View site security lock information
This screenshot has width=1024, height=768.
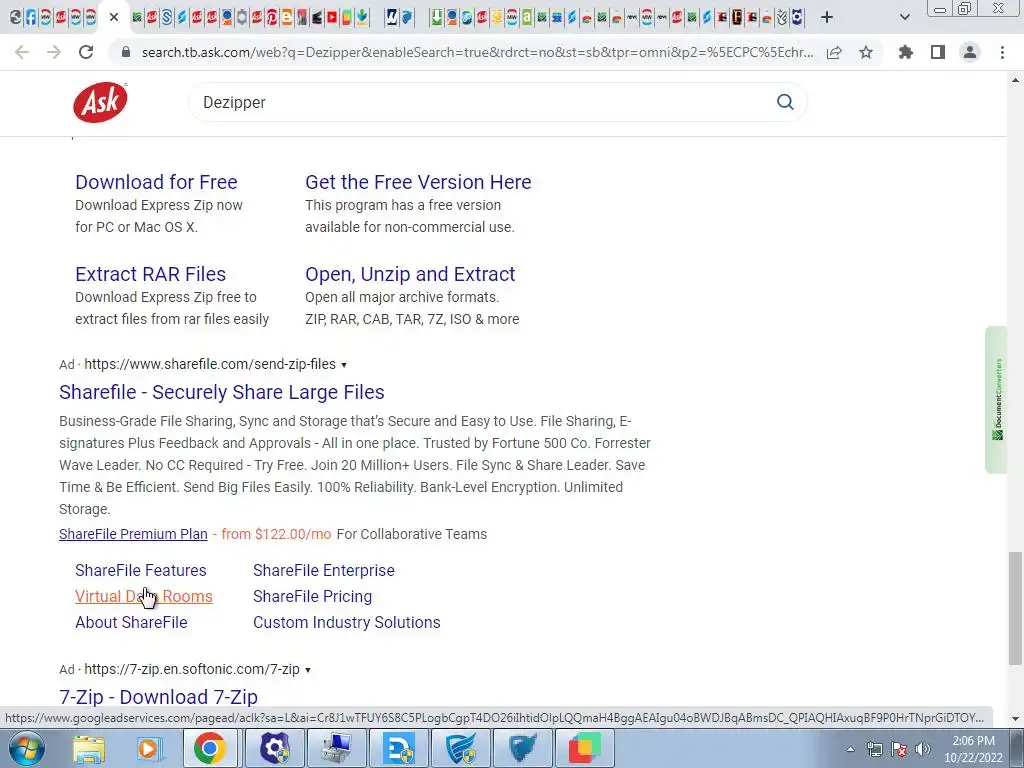126,52
